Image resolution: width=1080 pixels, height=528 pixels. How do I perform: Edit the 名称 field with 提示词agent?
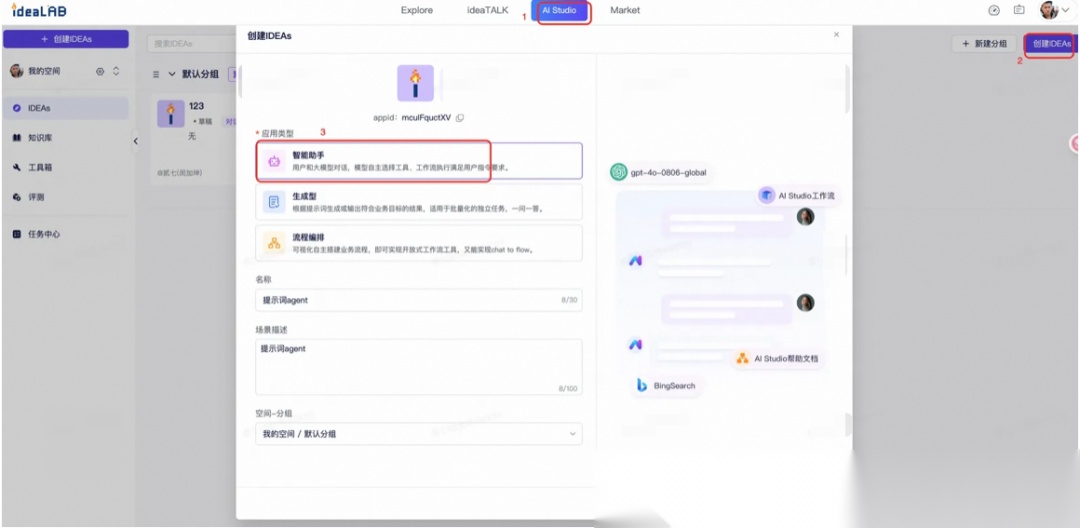pos(419,300)
